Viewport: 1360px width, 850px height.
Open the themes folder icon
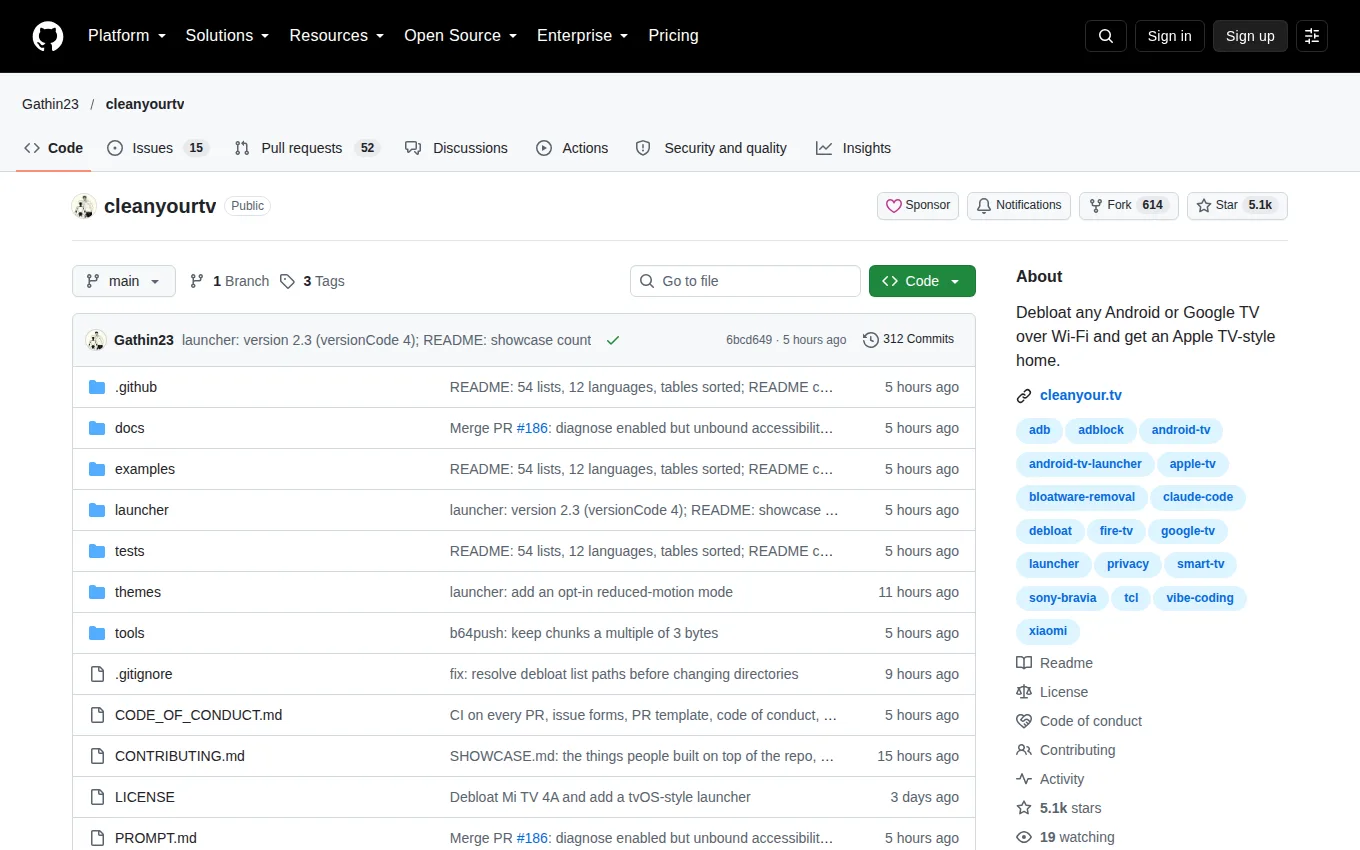click(97, 592)
